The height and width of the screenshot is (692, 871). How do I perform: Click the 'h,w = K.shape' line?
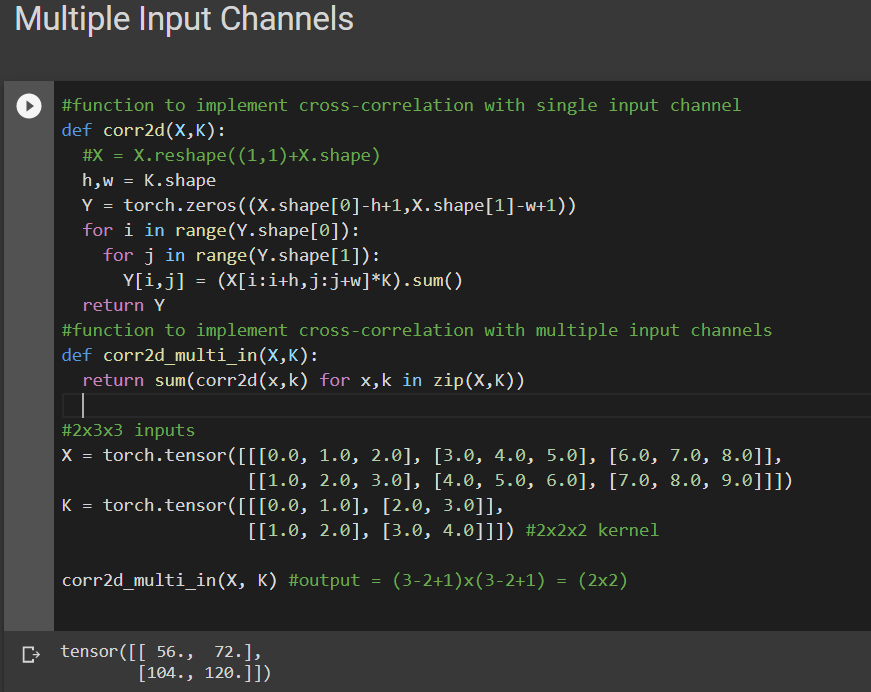(x=149, y=180)
